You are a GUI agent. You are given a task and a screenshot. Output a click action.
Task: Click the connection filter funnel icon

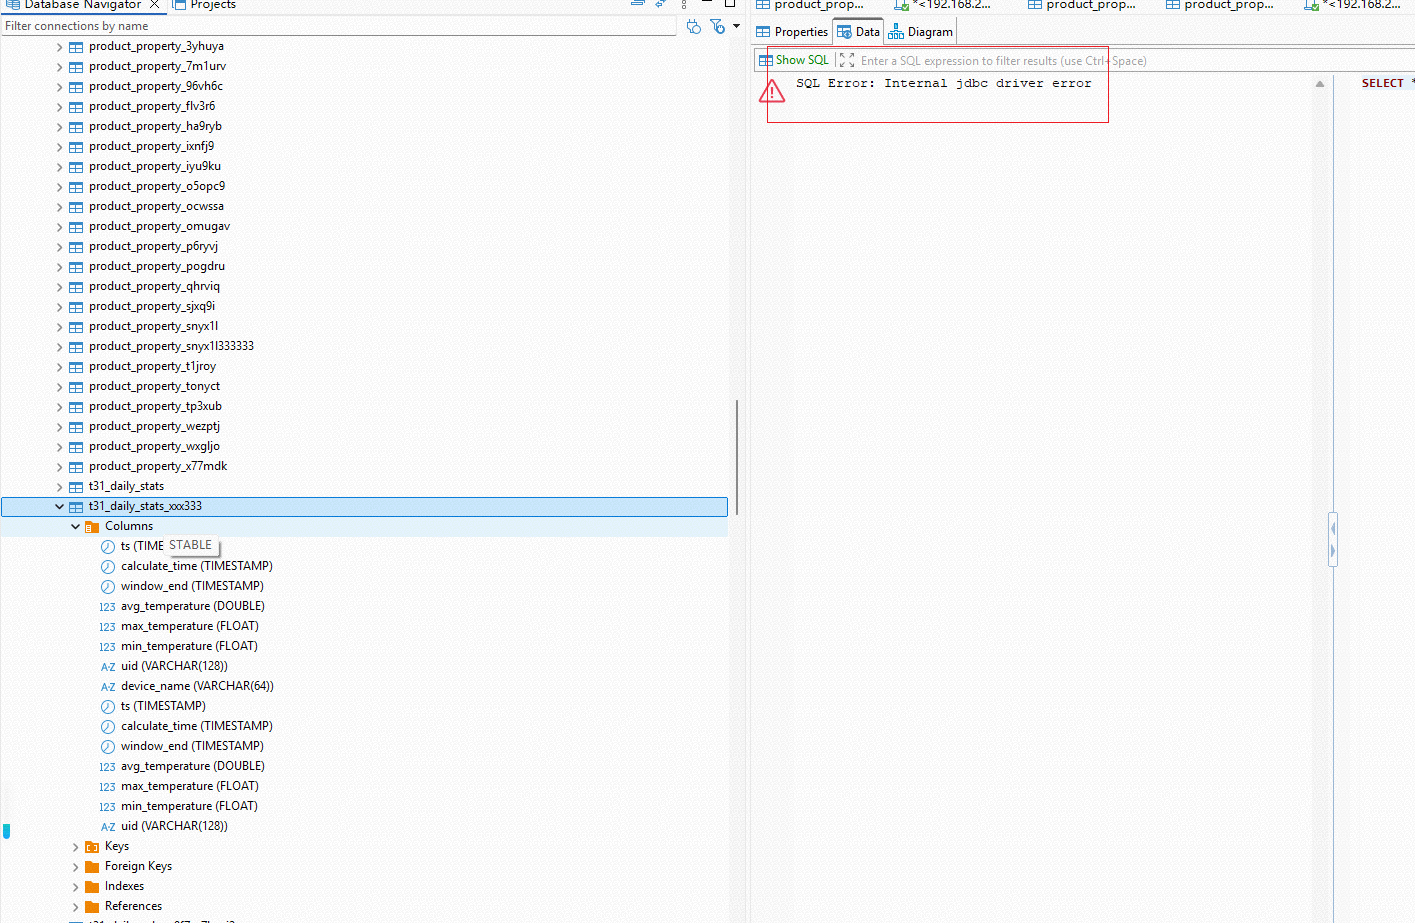click(717, 27)
